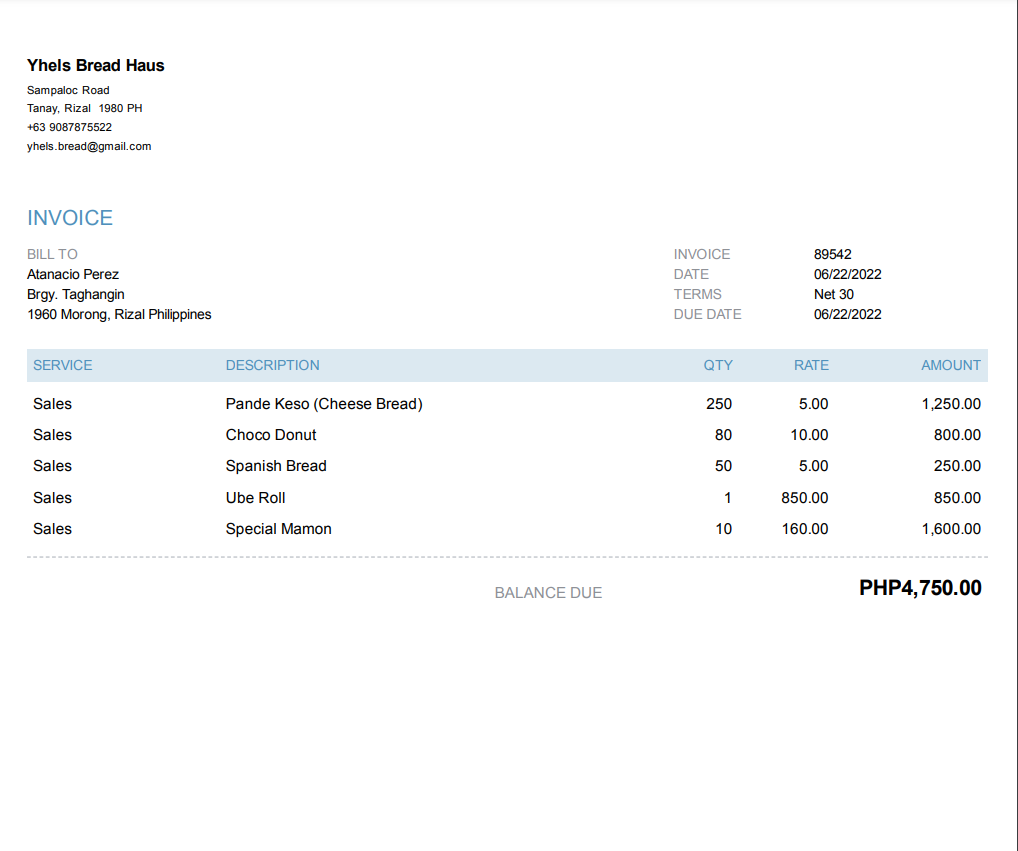Select Pande Keso (Cheese Bread) description
This screenshot has height=851, width=1018.
pos(324,404)
